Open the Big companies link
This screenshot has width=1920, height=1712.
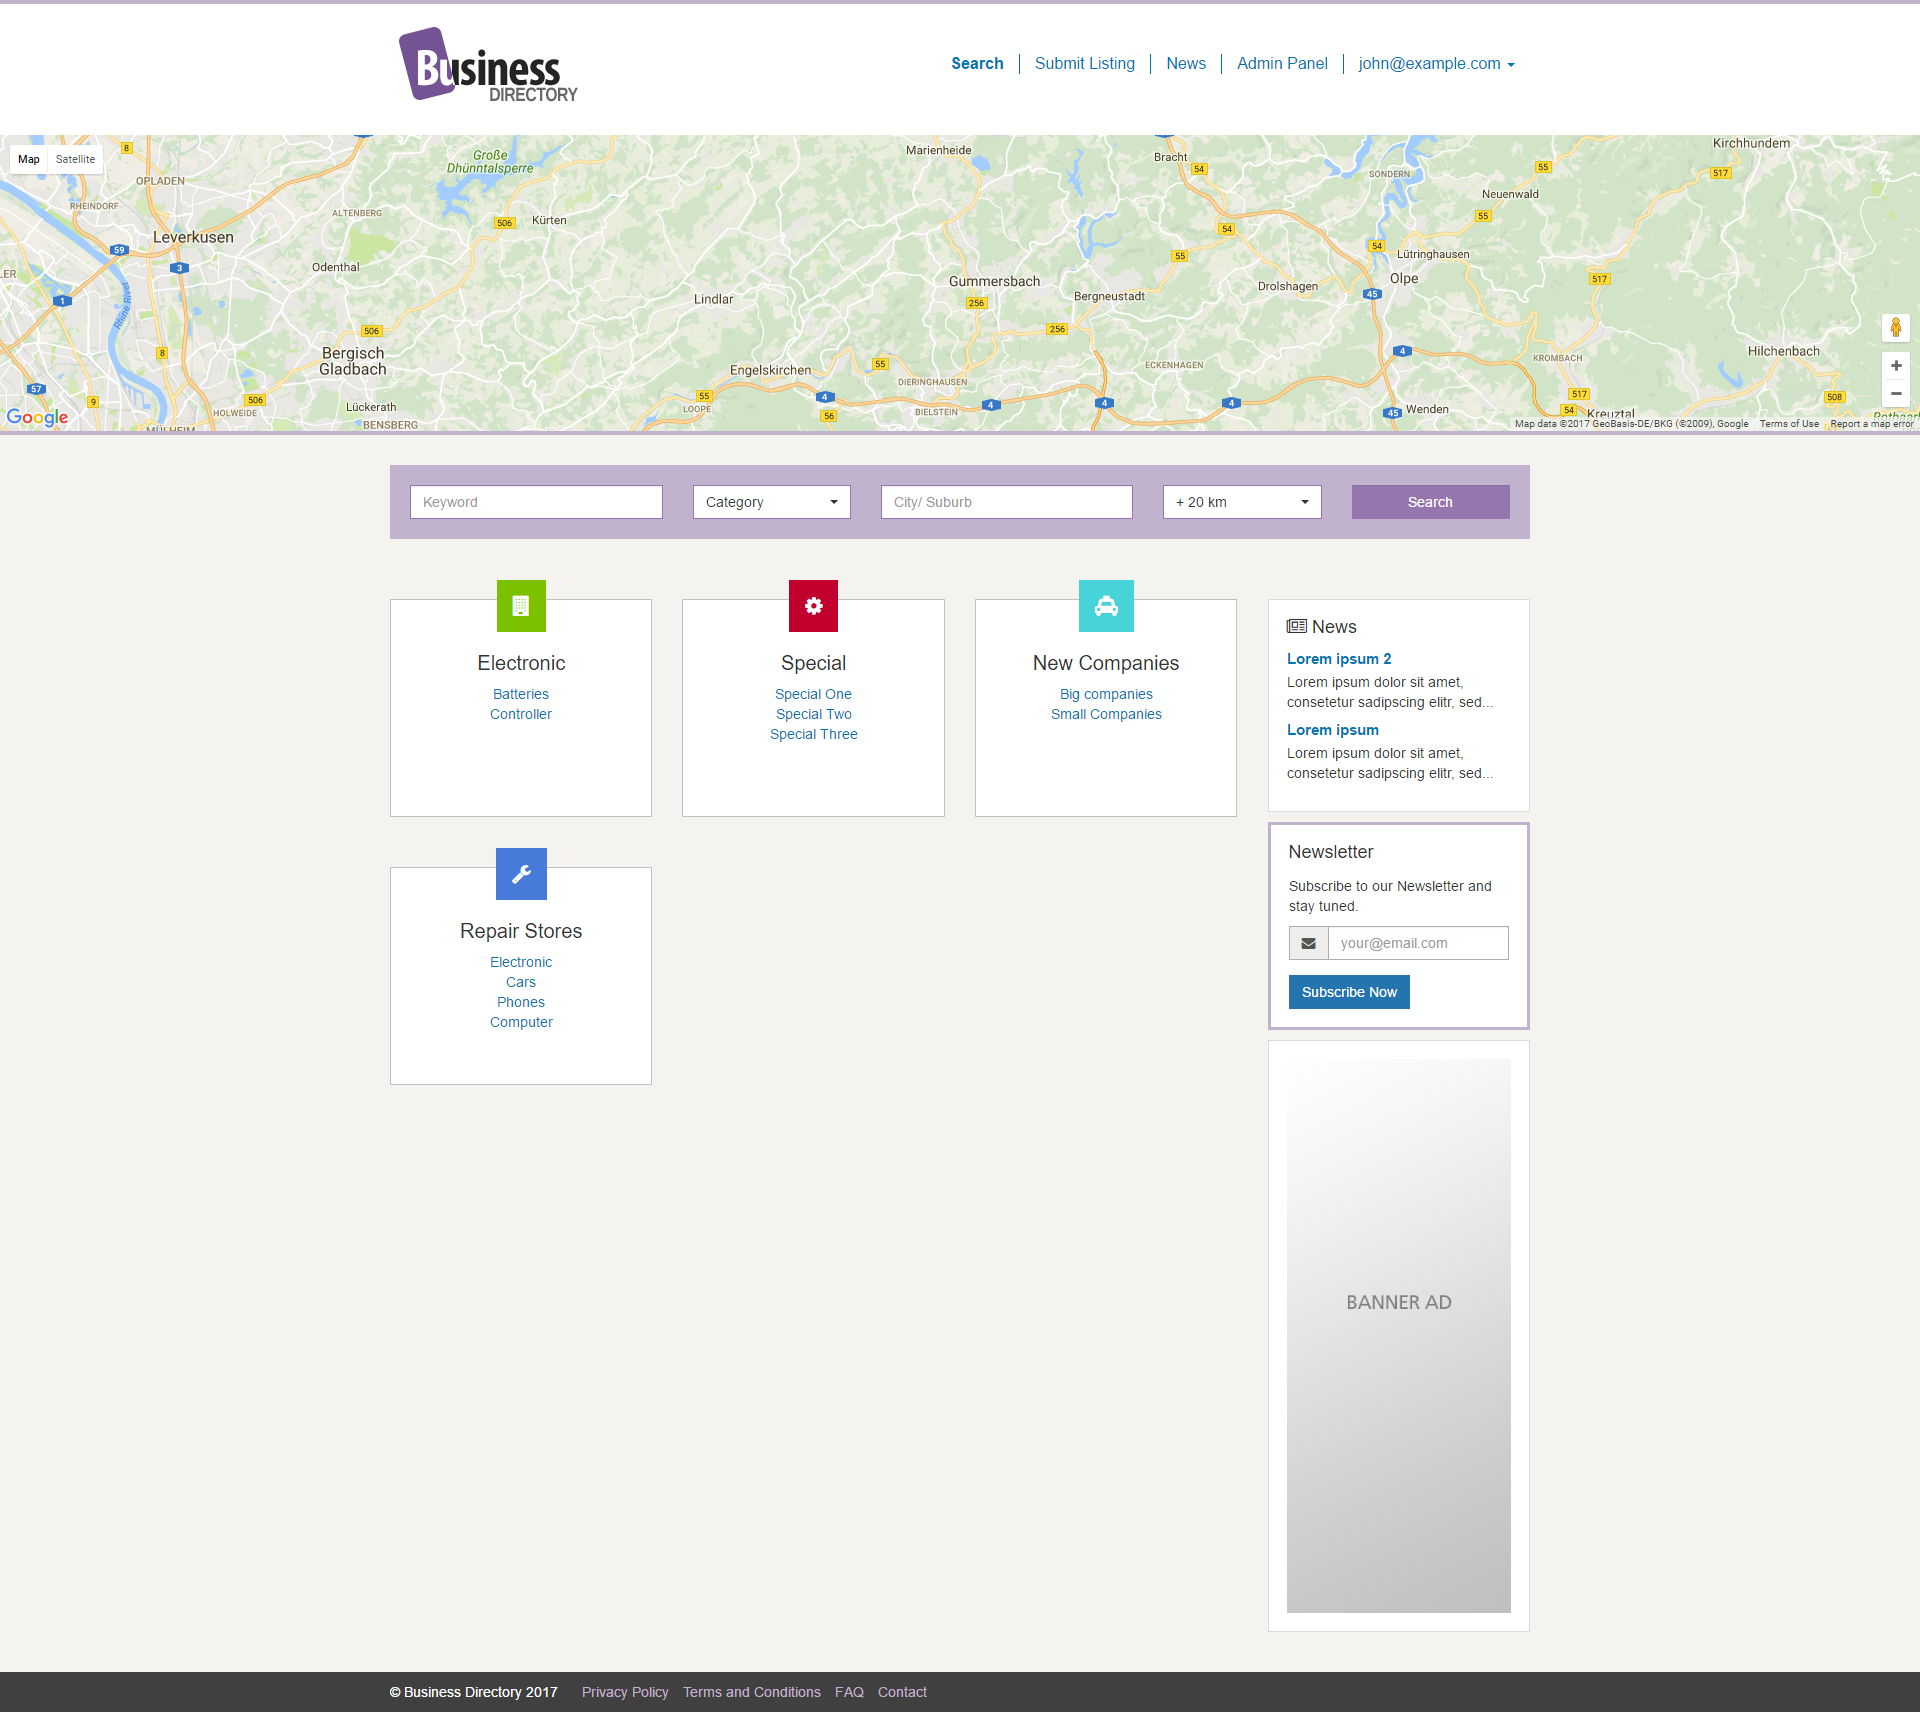click(1106, 694)
